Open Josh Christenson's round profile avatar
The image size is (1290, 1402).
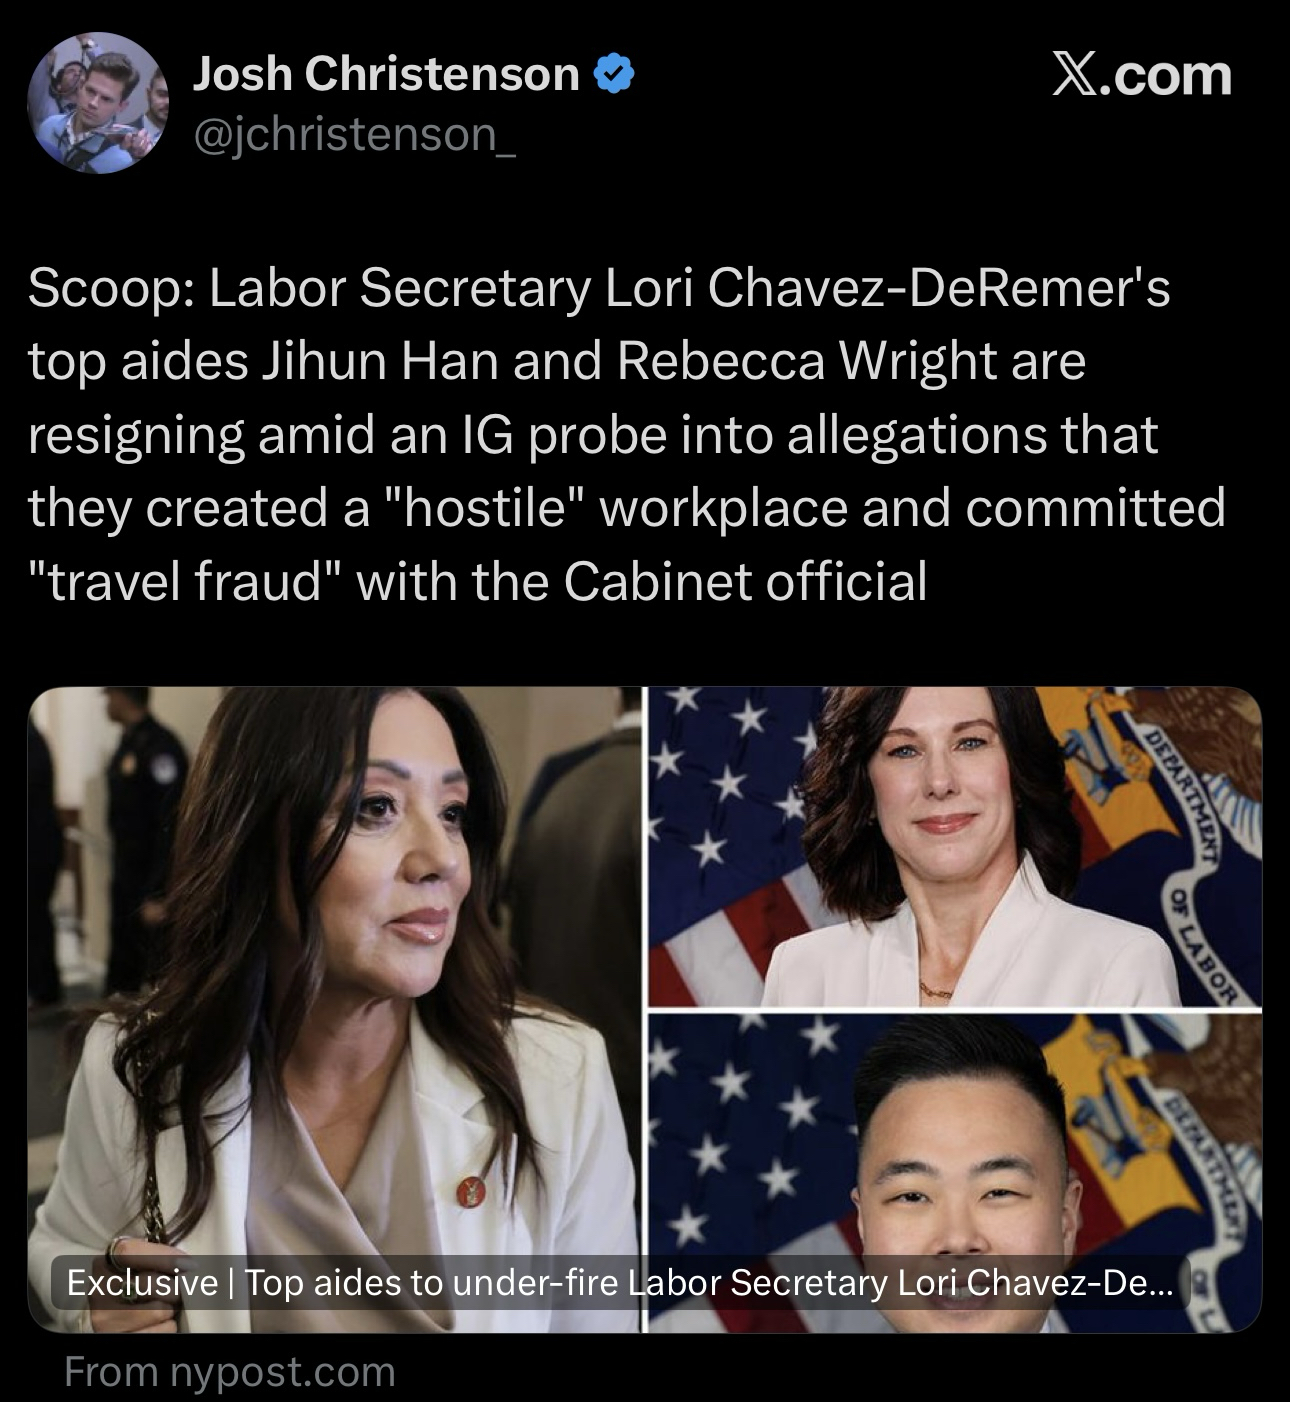click(98, 103)
